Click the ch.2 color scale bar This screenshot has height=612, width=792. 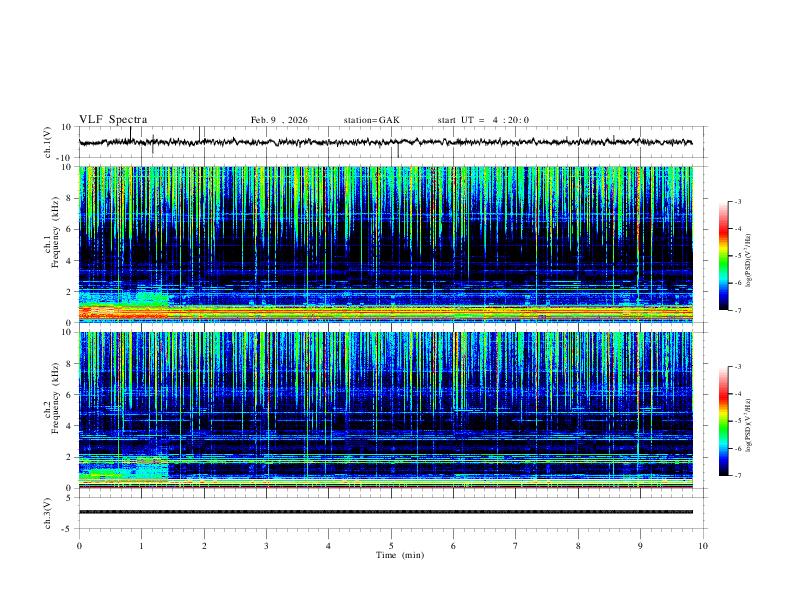click(x=723, y=421)
